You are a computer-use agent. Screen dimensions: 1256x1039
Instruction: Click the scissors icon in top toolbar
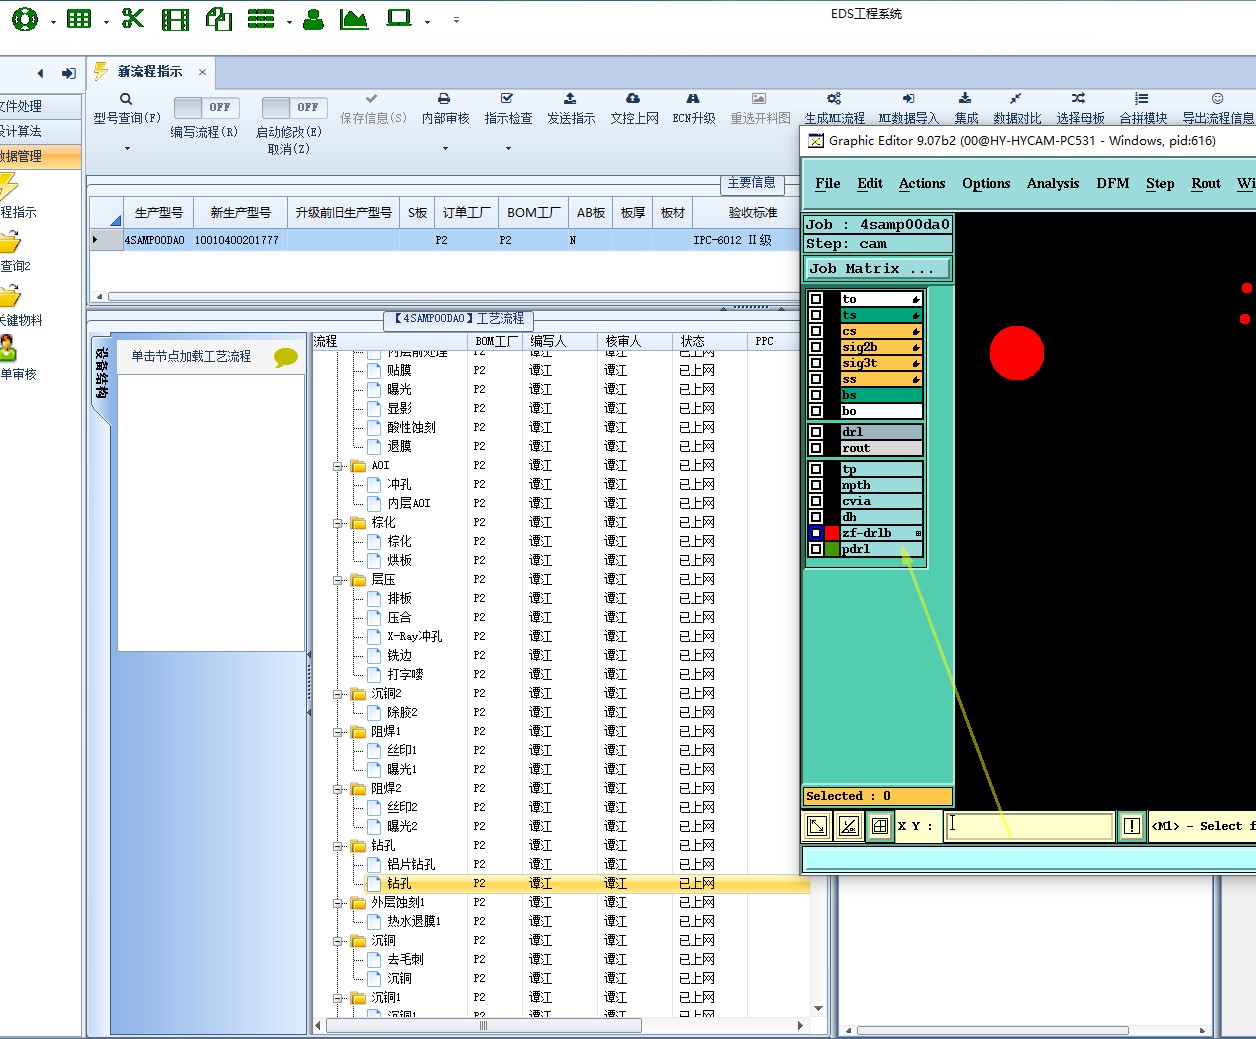[132, 19]
